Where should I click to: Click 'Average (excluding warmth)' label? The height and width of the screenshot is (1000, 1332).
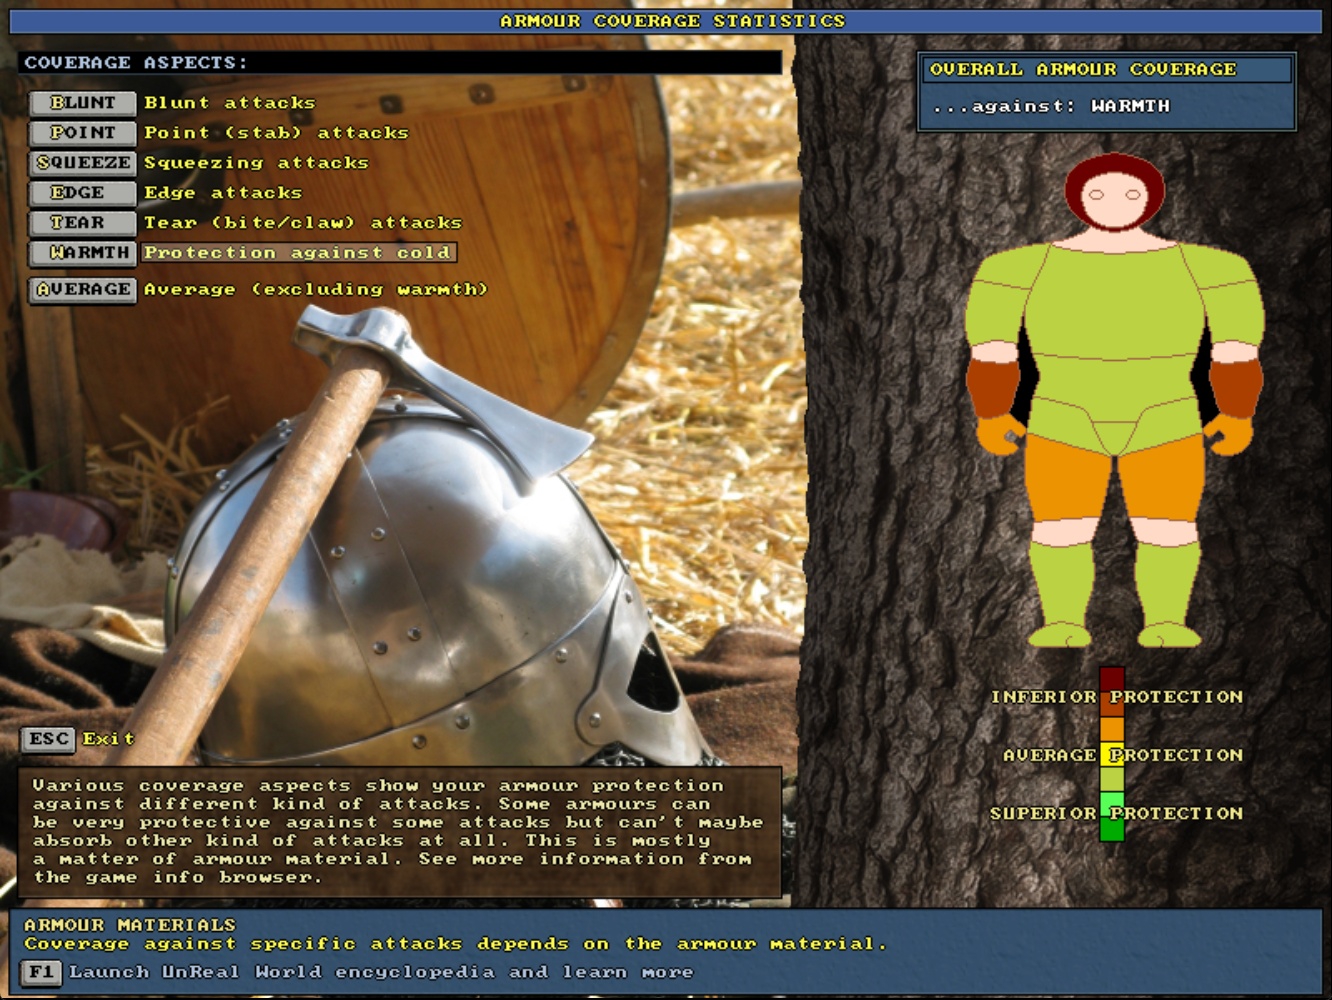click(x=316, y=290)
